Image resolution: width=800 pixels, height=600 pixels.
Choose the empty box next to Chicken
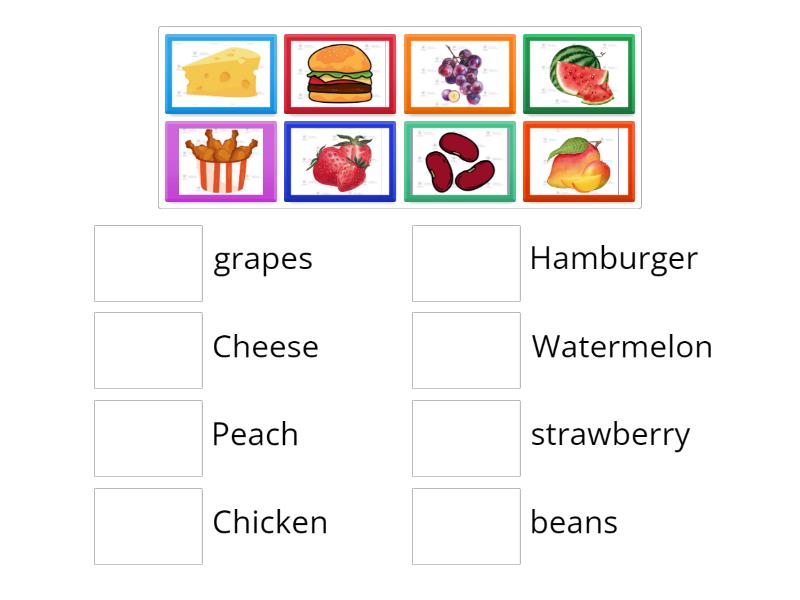[x=148, y=526]
